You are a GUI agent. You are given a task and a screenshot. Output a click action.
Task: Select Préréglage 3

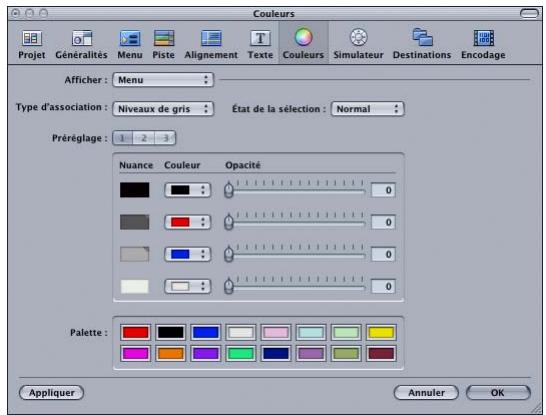click(165, 138)
